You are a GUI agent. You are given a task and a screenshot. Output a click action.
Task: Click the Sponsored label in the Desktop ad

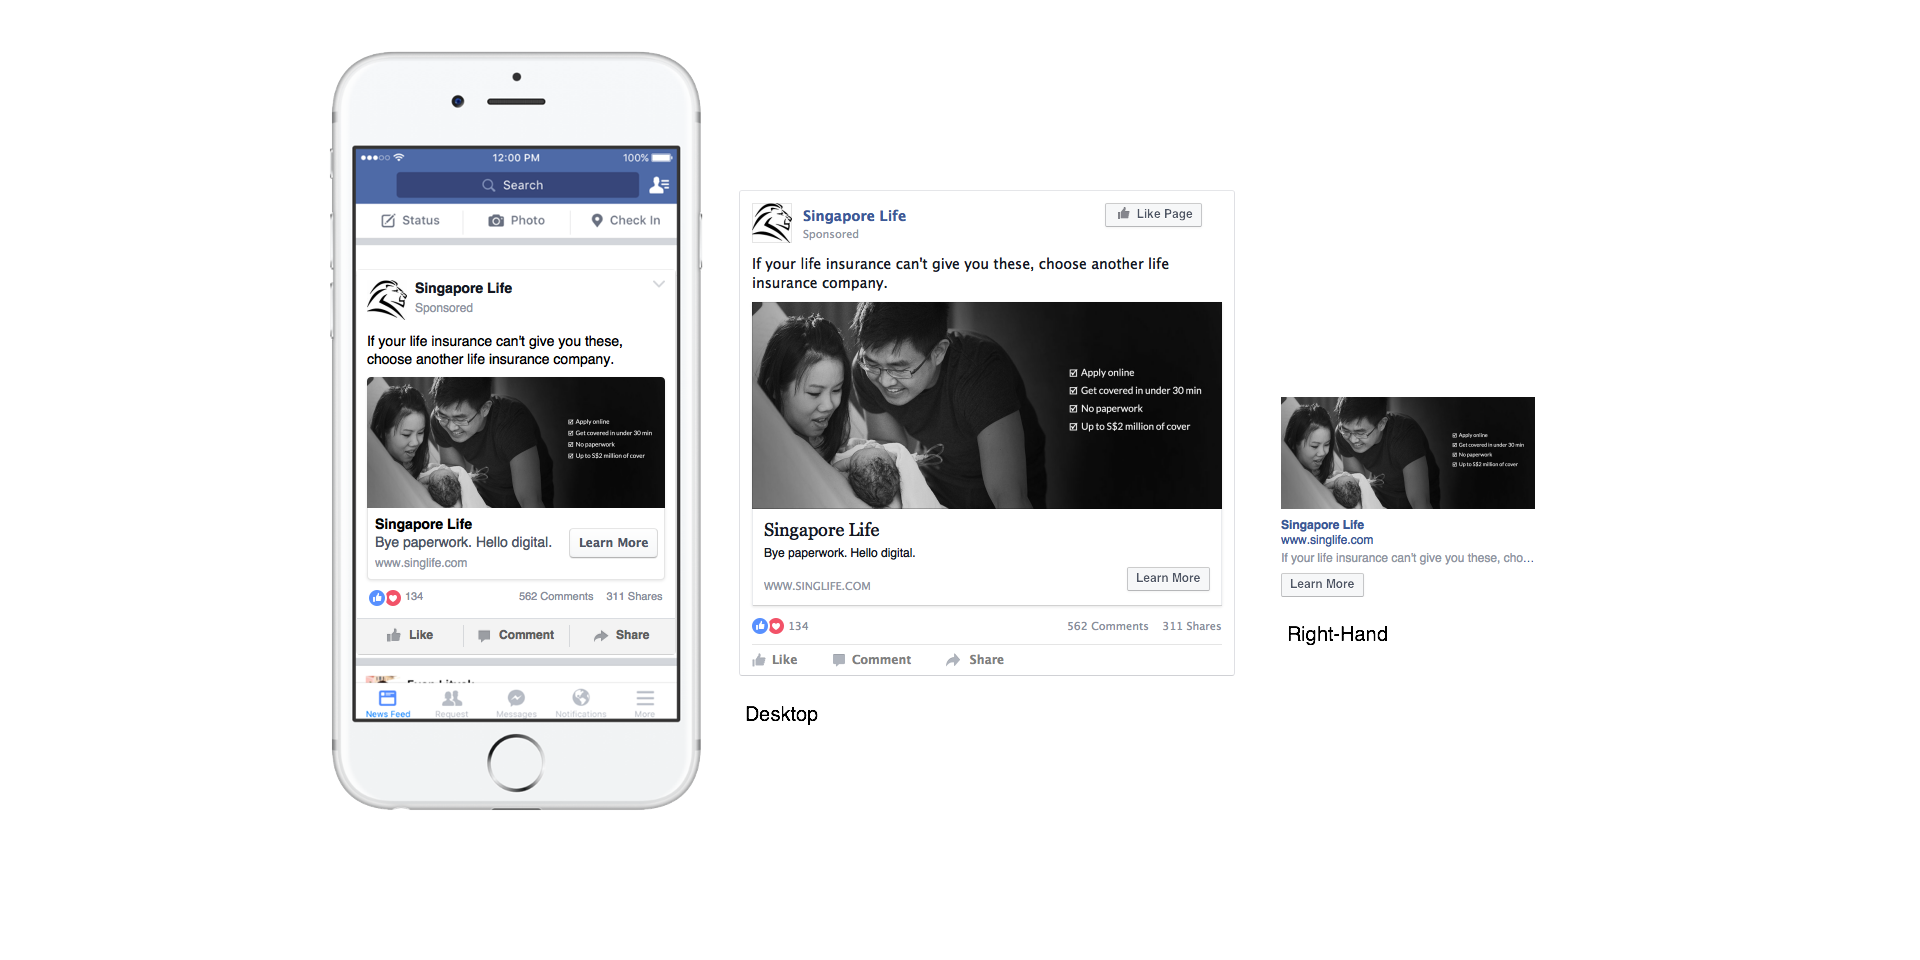[830, 234]
